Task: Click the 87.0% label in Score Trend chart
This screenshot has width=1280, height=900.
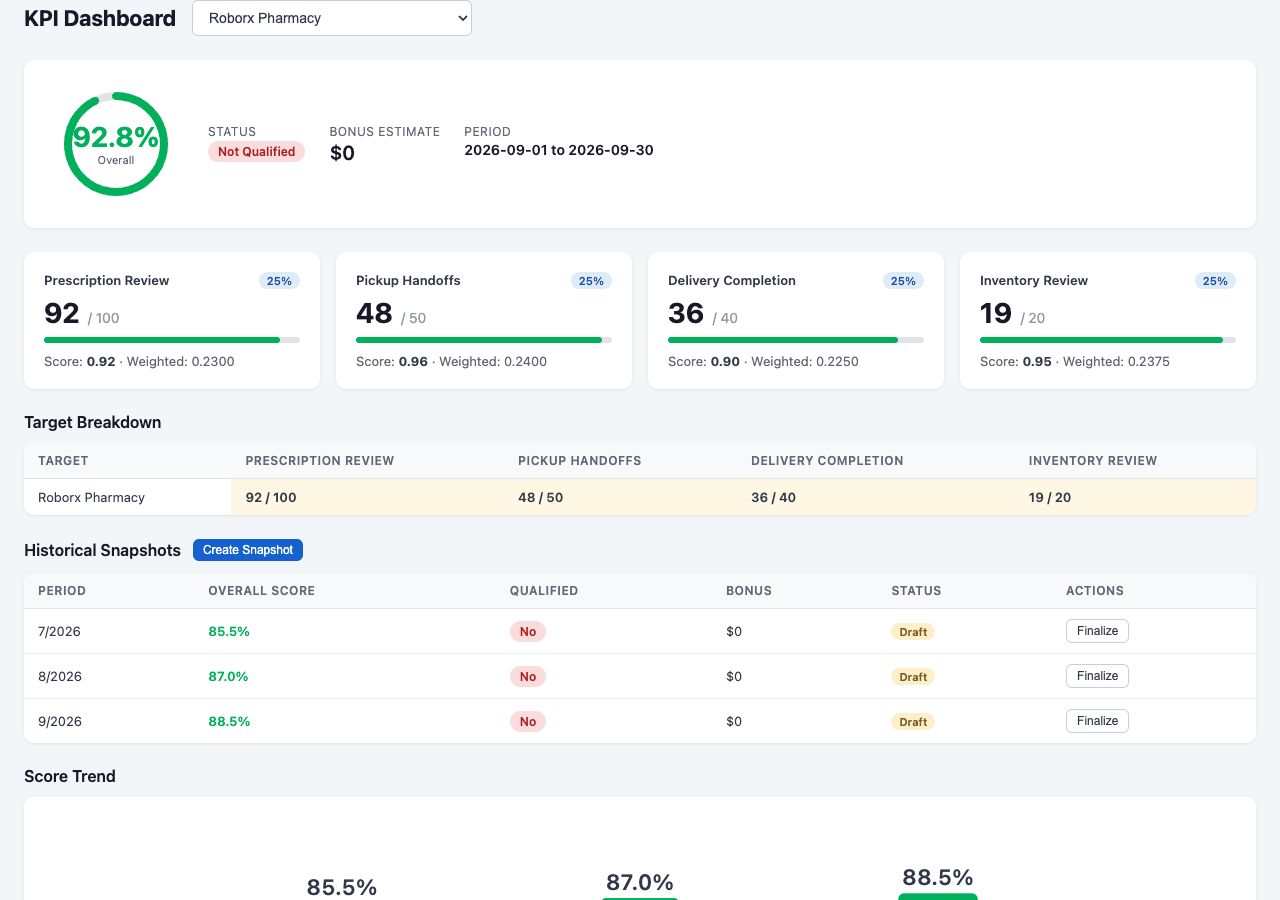Action: (640, 882)
